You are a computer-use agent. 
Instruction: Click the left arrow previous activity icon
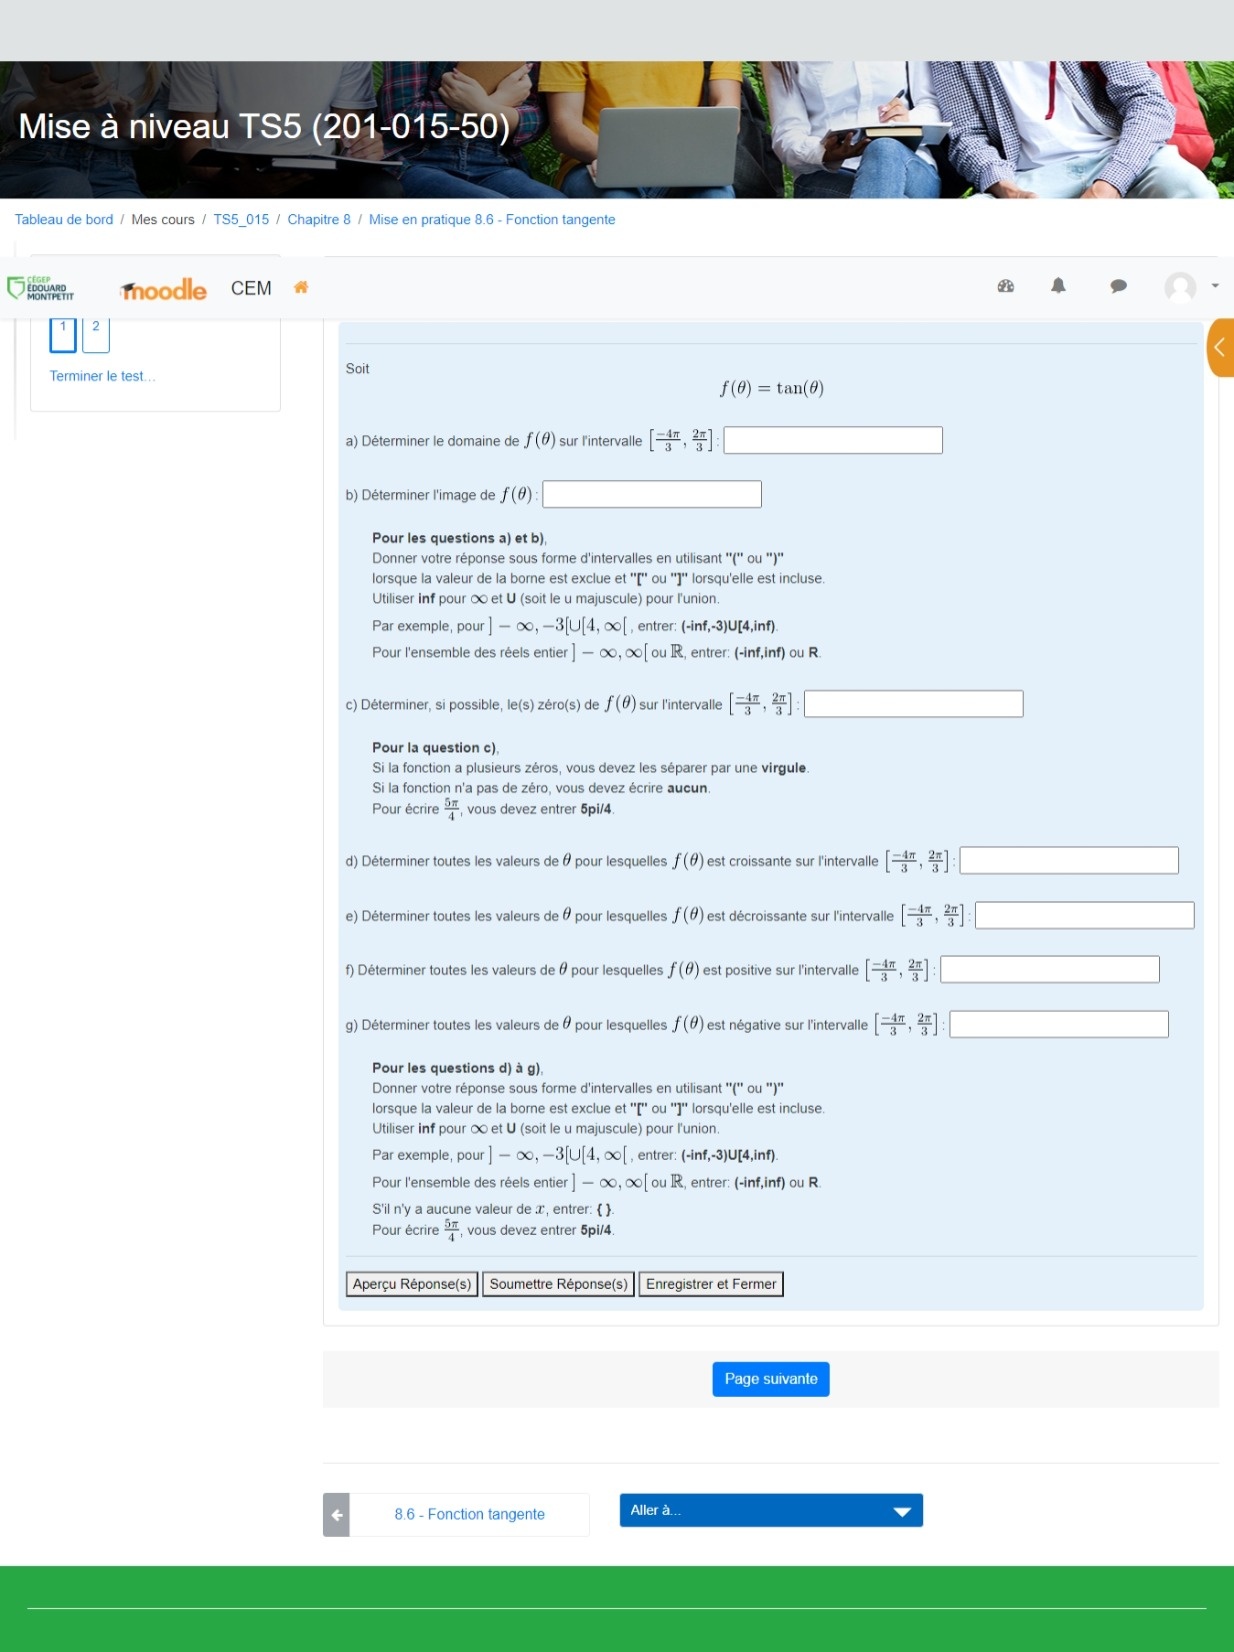(x=337, y=1514)
